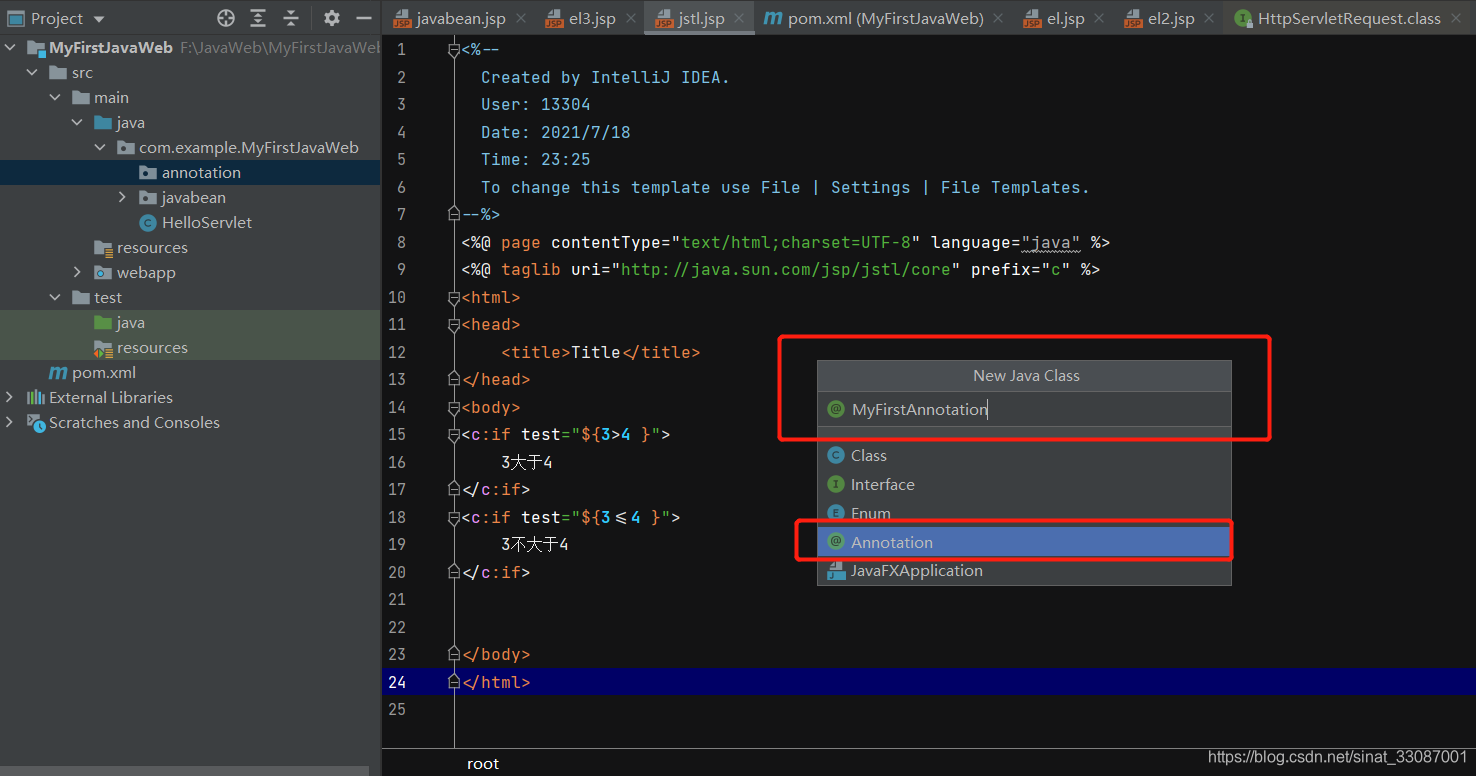
Task: Expand the webapp folder
Action: point(77,272)
